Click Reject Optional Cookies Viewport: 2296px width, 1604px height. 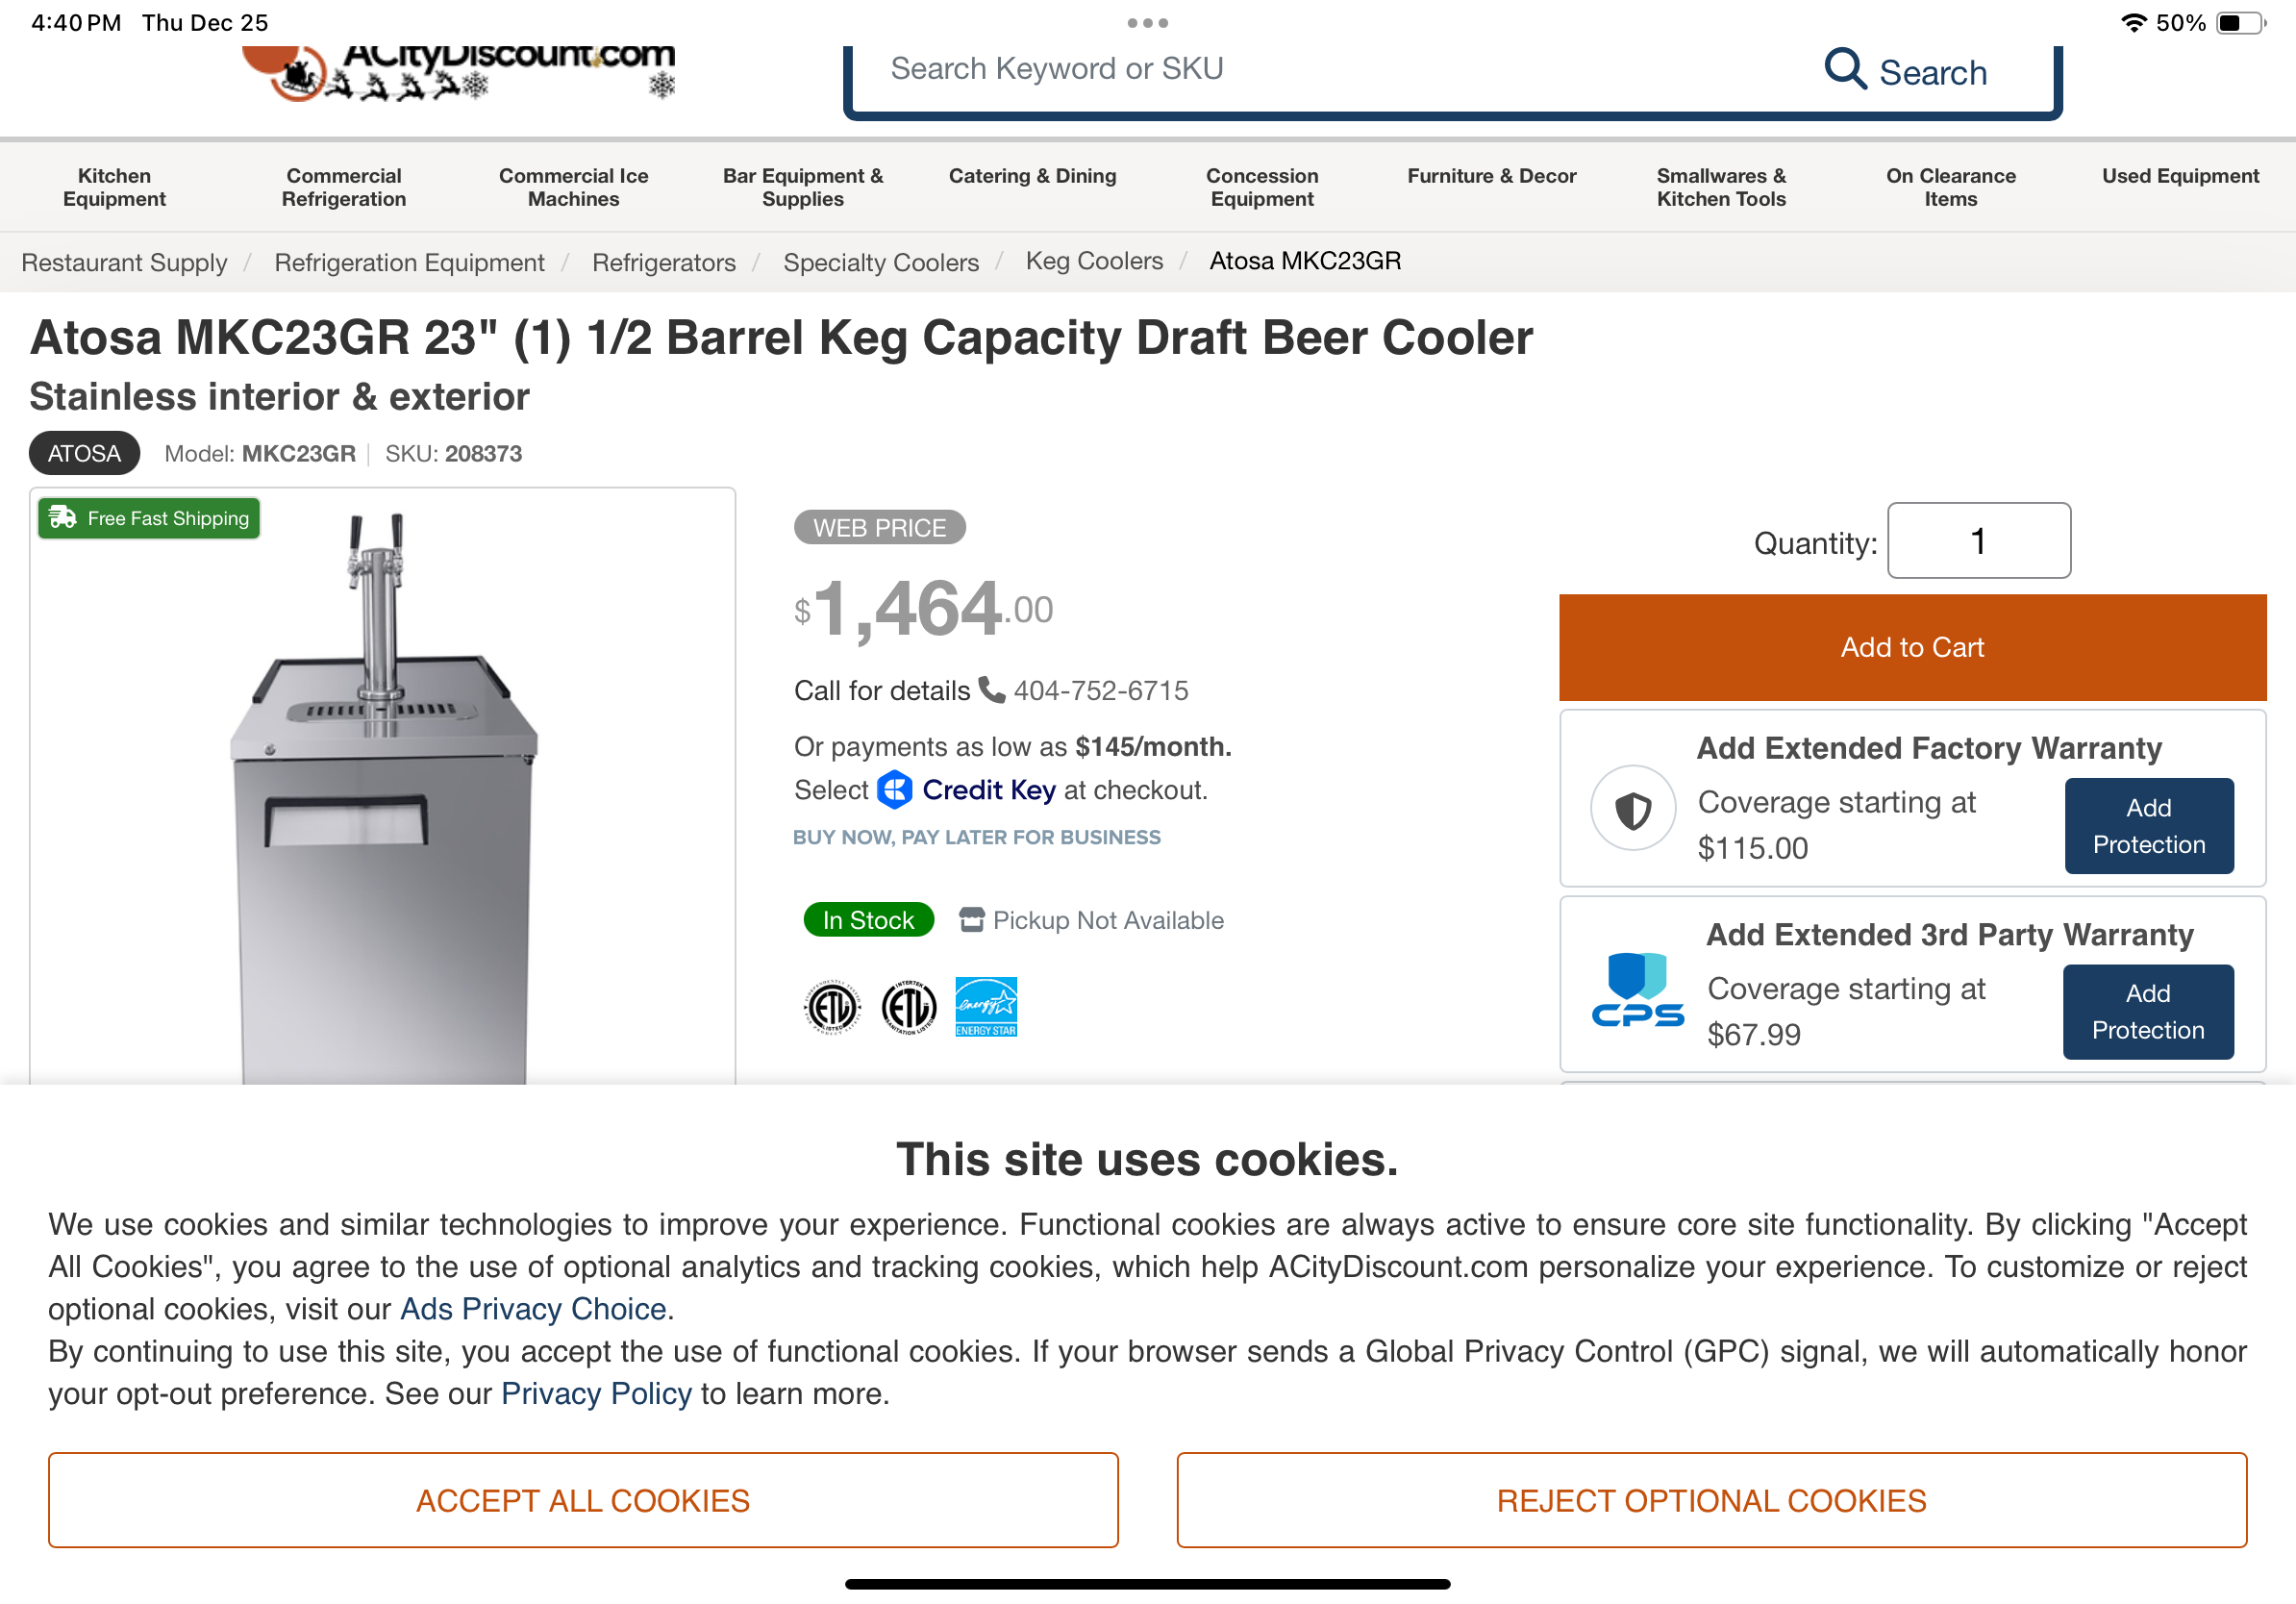[x=1711, y=1500]
